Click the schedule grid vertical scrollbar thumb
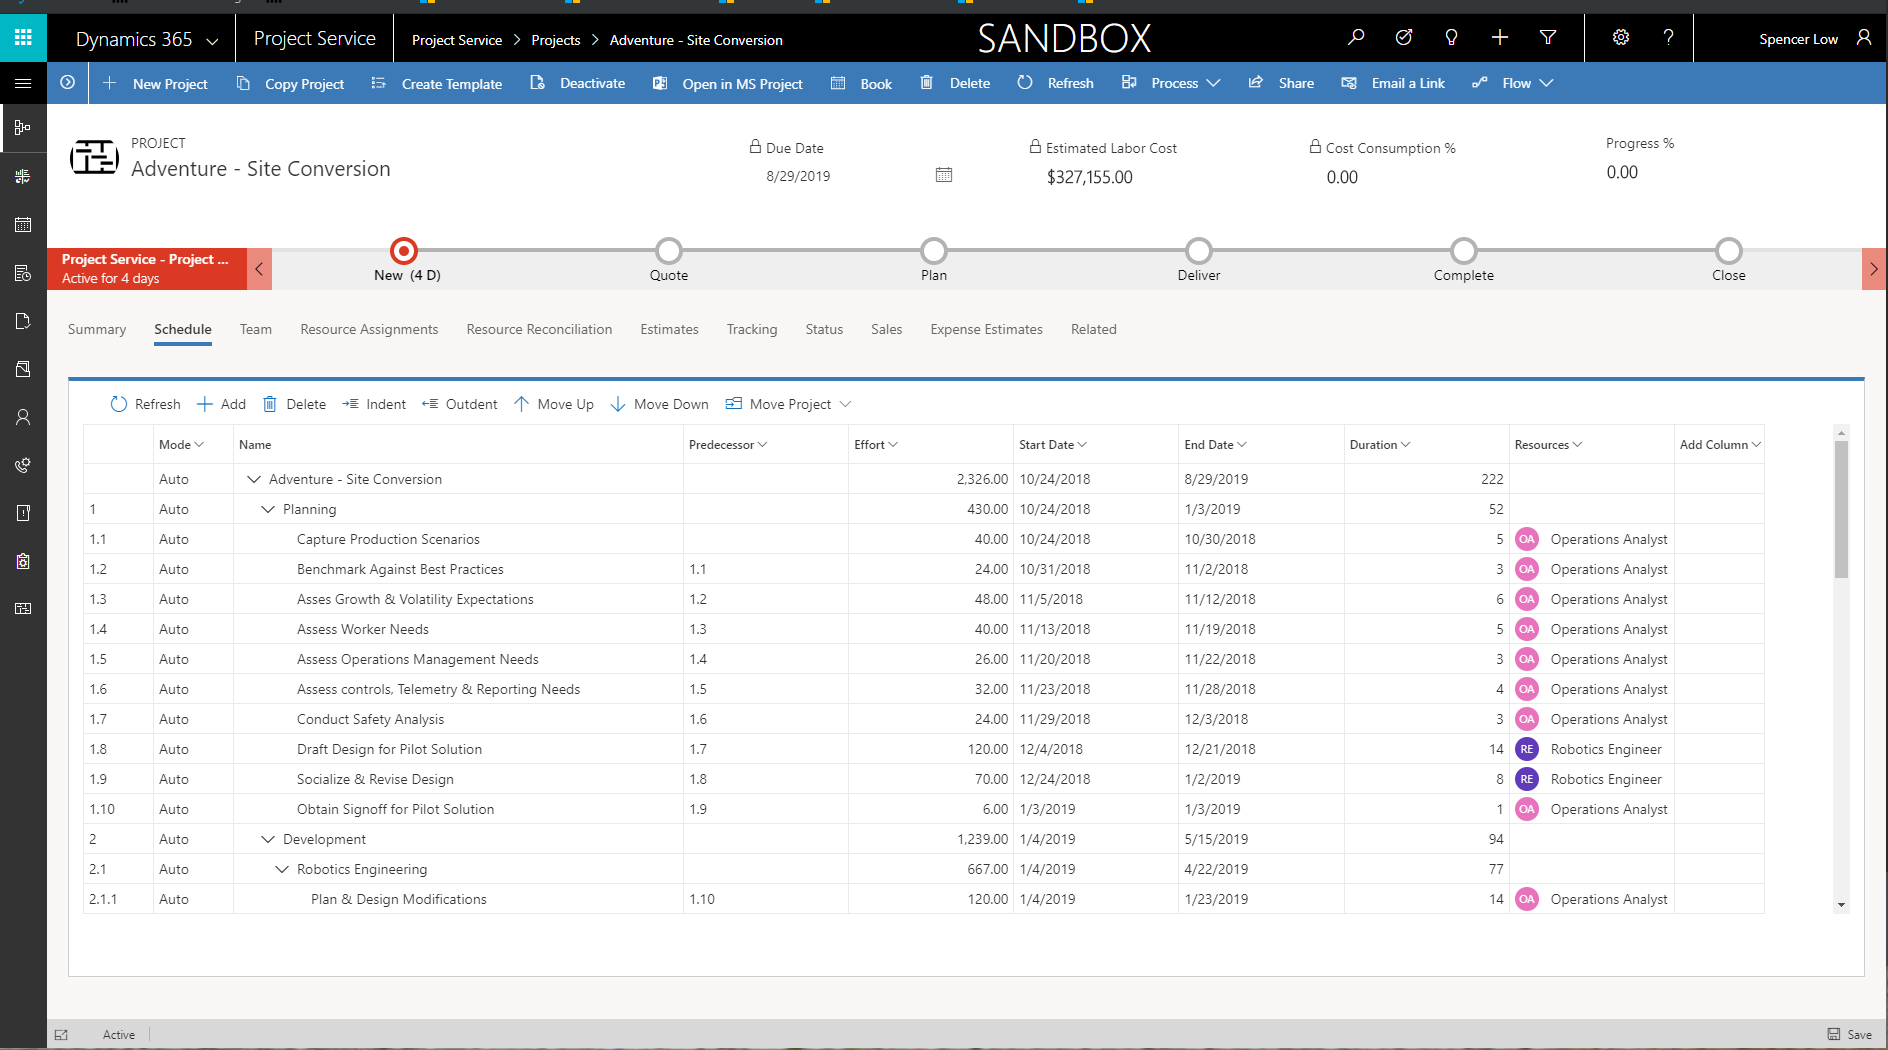The image size is (1888, 1050). point(1841,510)
